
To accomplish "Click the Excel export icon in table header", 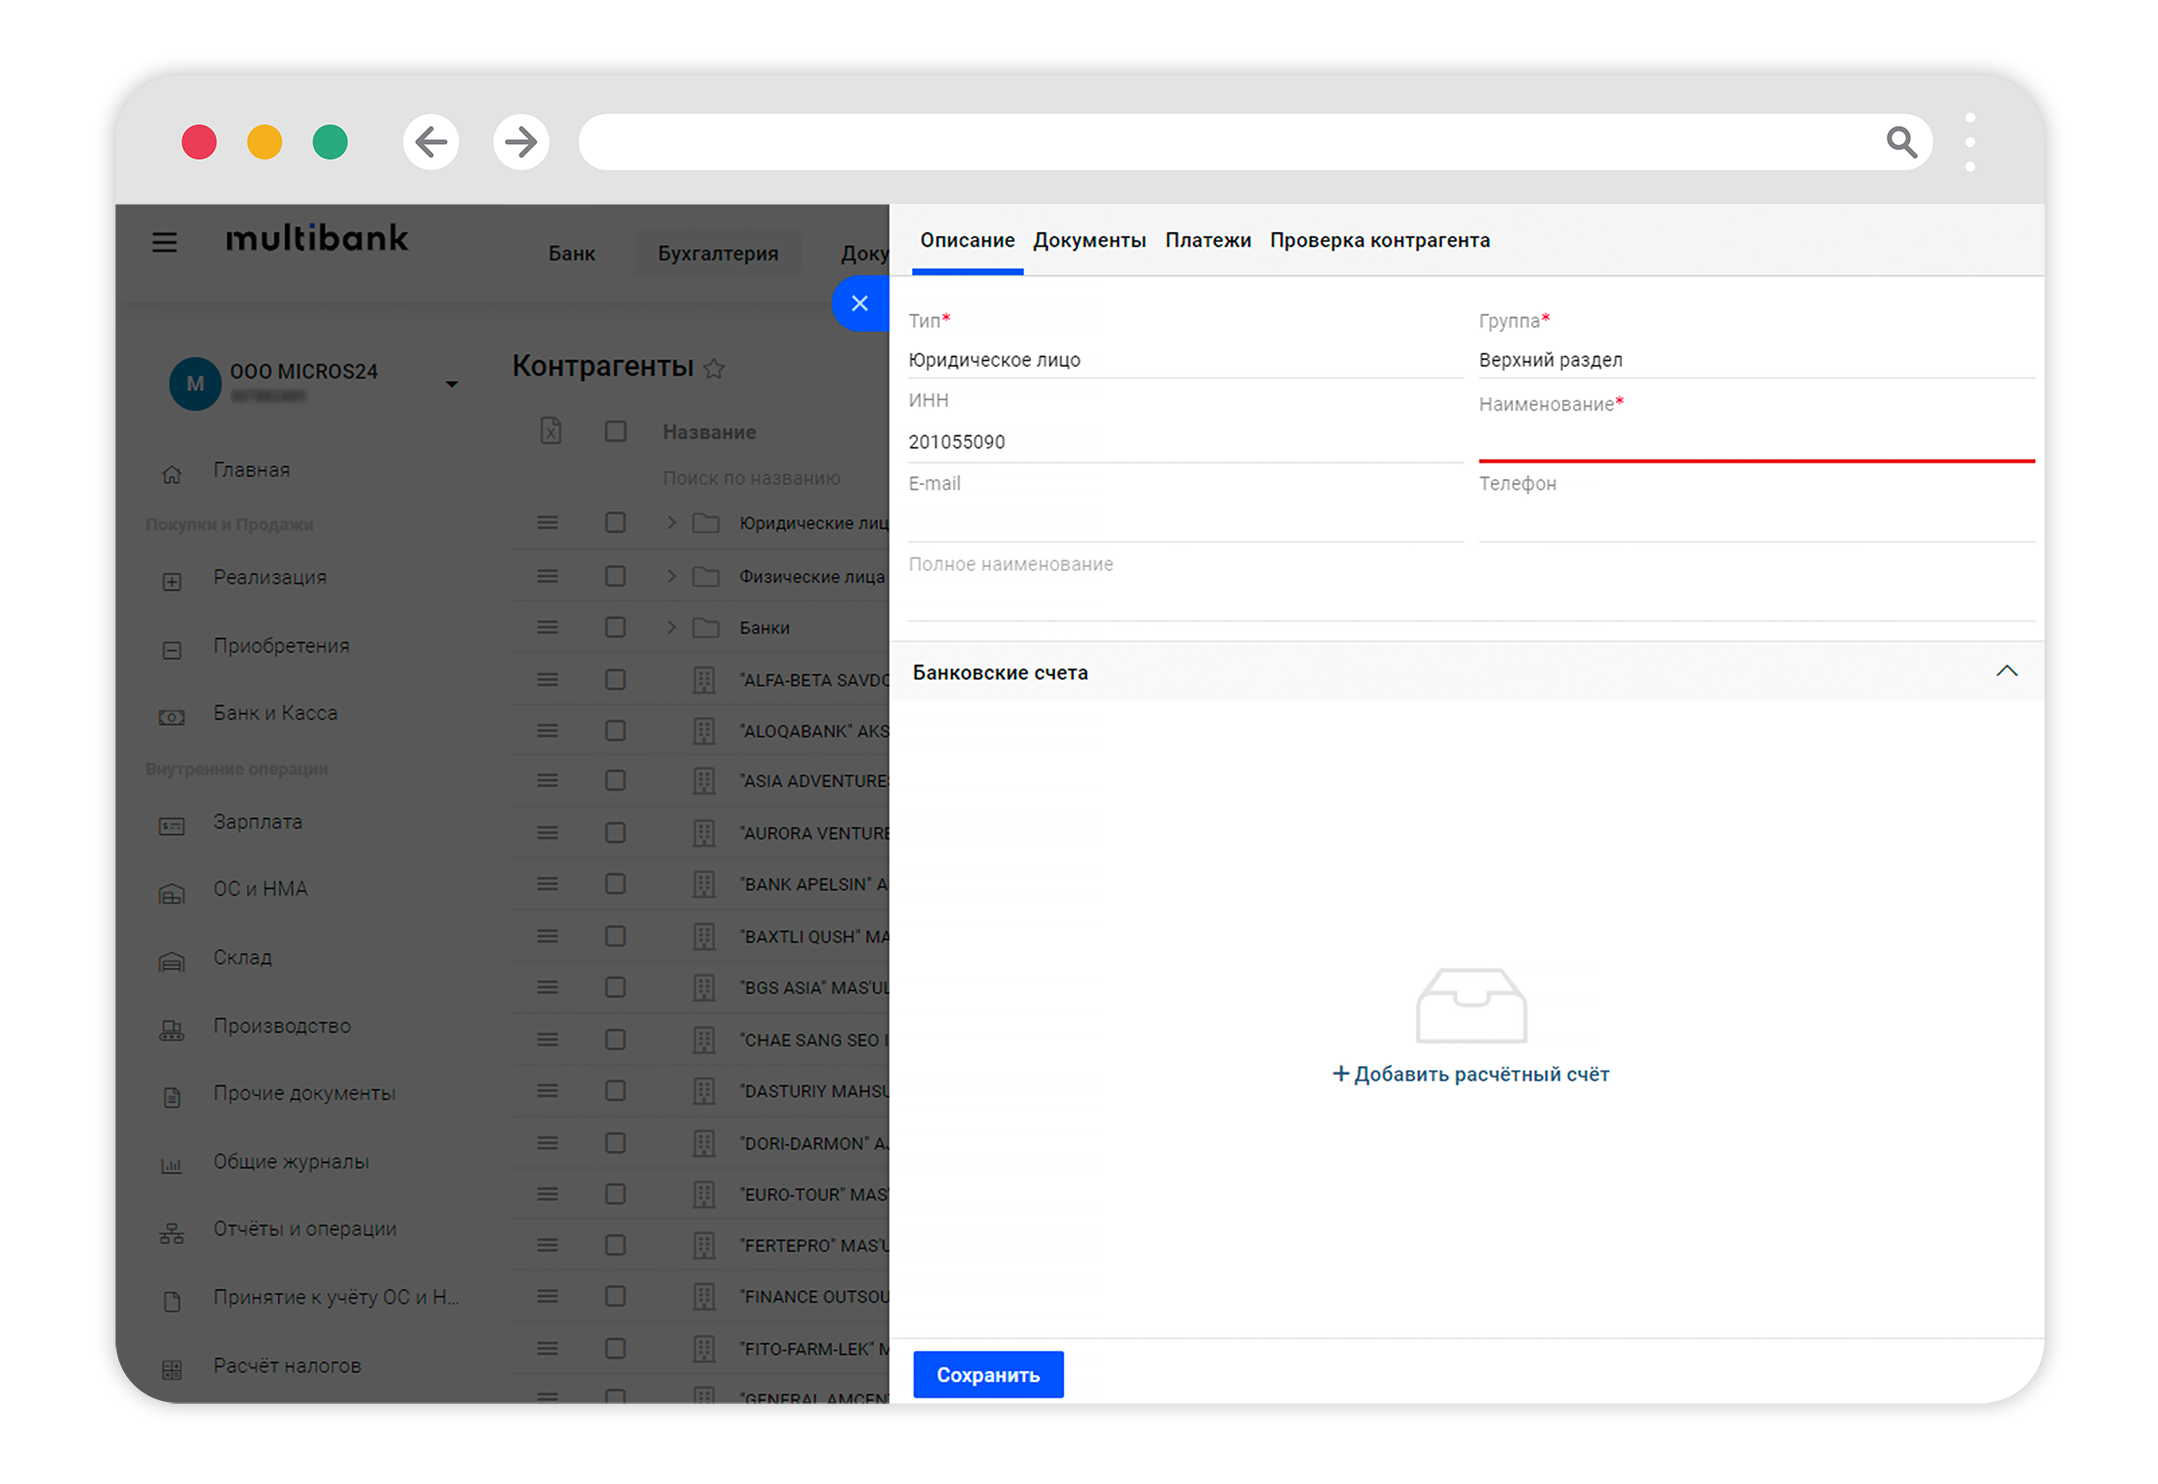I will 551,431.
